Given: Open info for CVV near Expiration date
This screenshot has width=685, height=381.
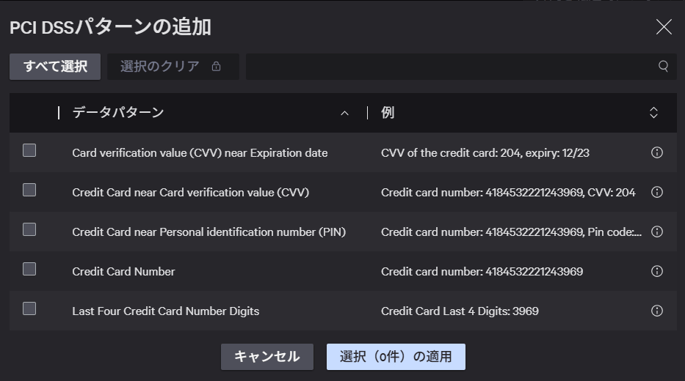Looking at the screenshot, I should 657,152.
